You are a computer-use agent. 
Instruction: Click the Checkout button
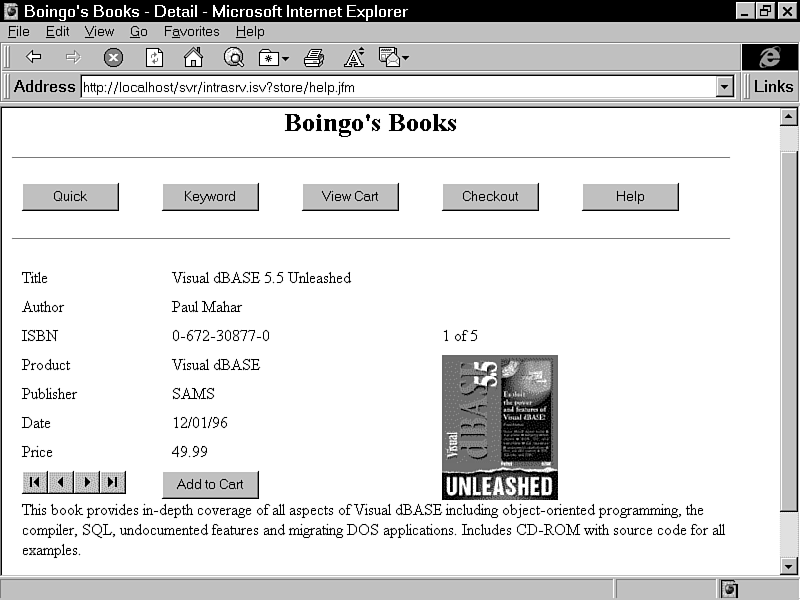490,197
